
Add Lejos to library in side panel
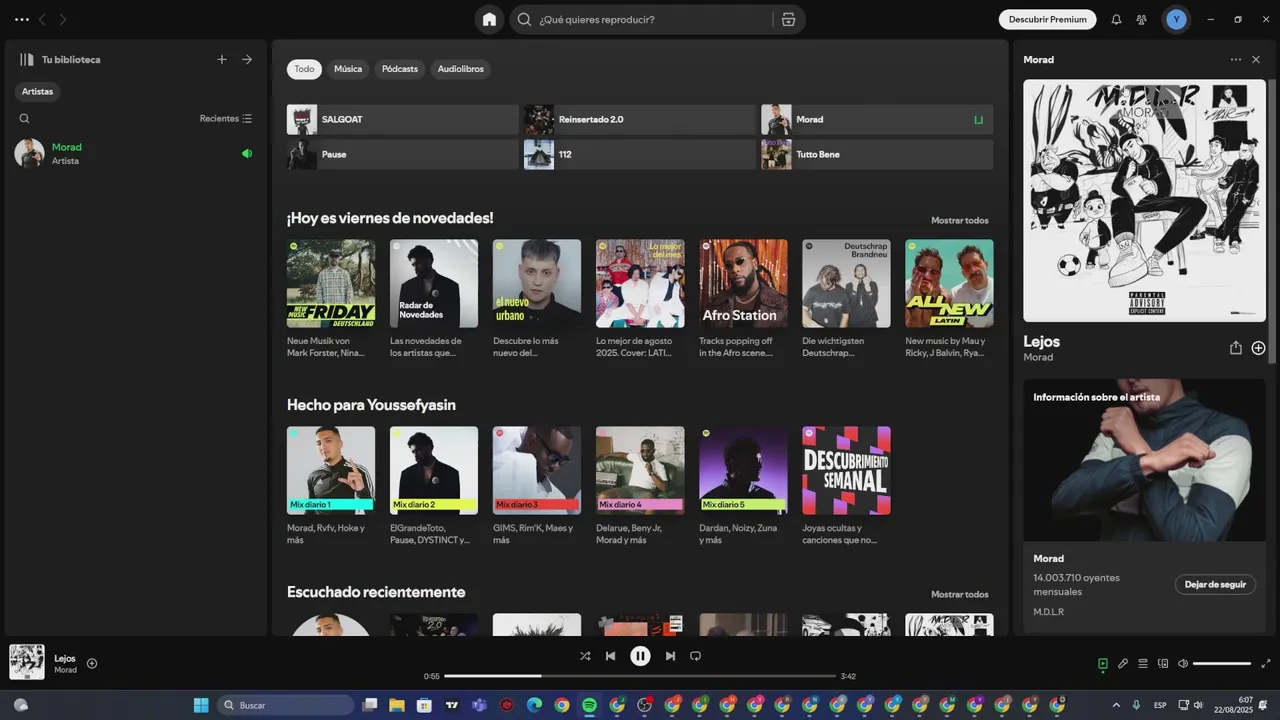point(1258,348)
